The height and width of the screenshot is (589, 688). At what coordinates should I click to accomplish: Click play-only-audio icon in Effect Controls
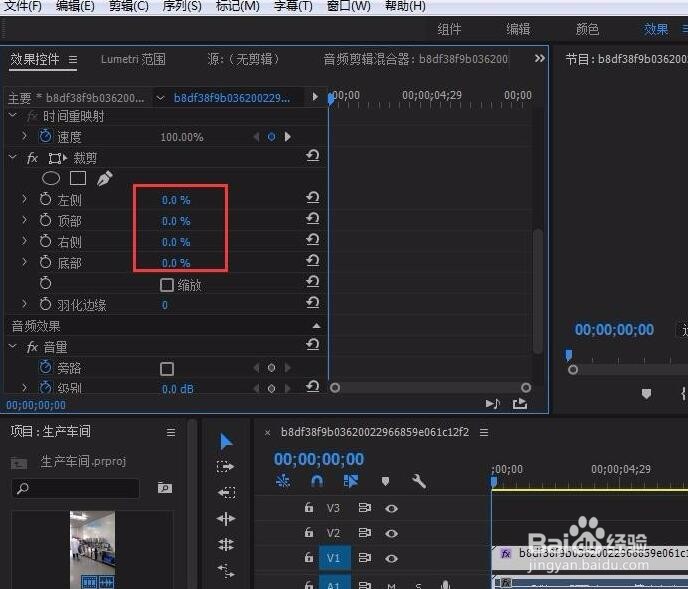pos(493,403)
